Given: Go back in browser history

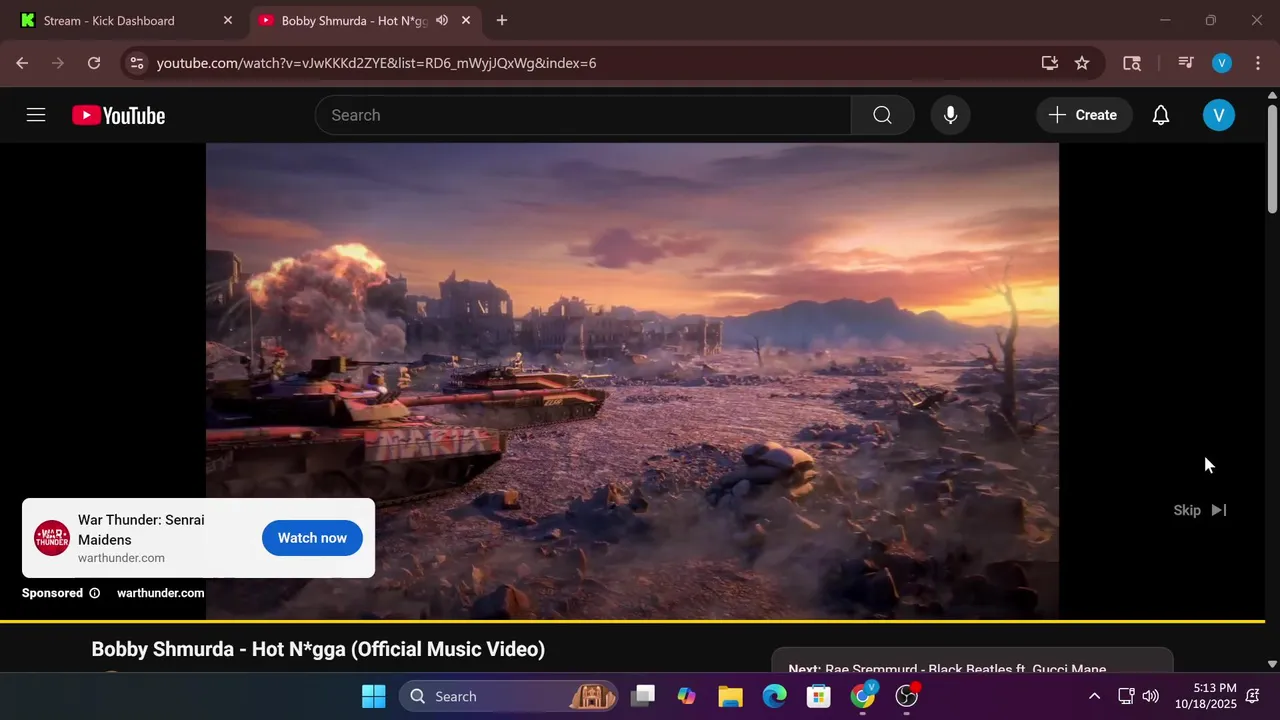Looking at the screenshot, I should 22,63.
